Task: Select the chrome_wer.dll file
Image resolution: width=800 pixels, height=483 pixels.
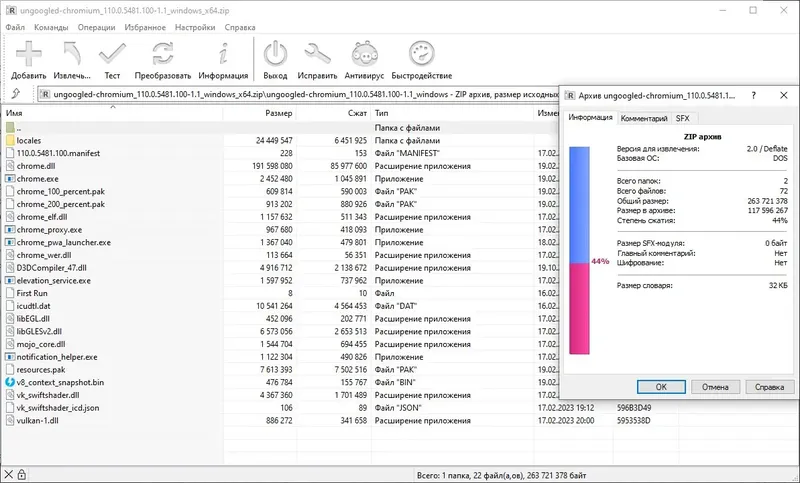Action: pos(44,255)
